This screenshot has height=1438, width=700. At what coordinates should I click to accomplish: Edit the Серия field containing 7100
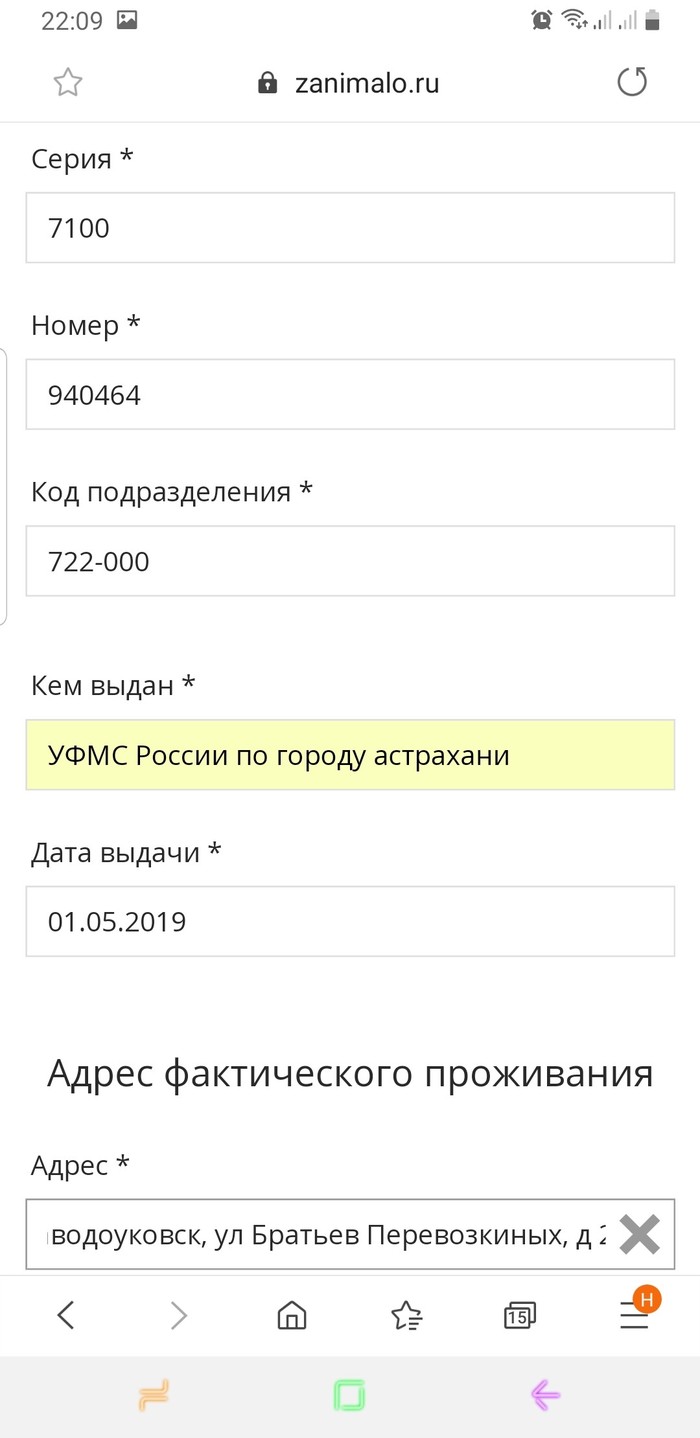click(x=350, y=228)
